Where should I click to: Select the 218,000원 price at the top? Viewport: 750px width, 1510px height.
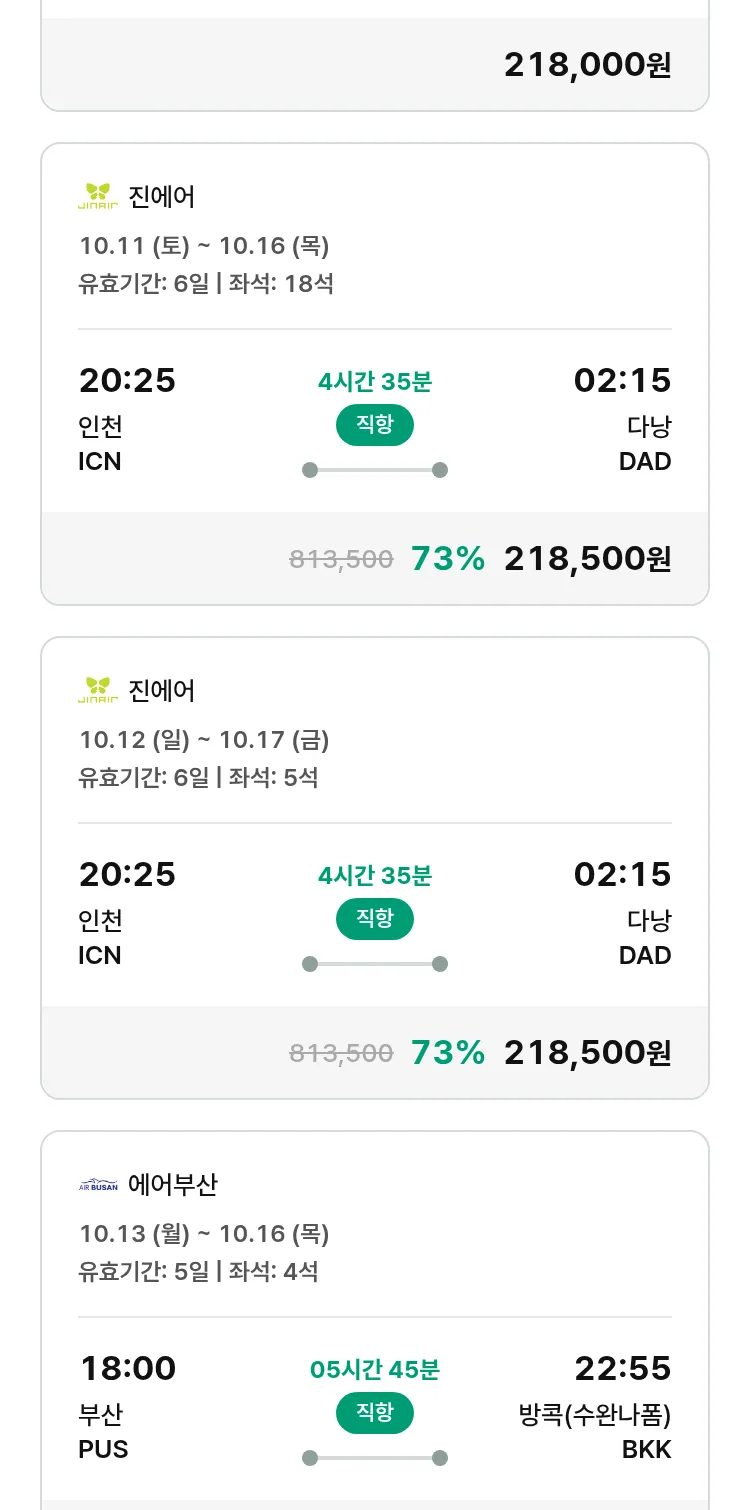[x=587, y=65]
